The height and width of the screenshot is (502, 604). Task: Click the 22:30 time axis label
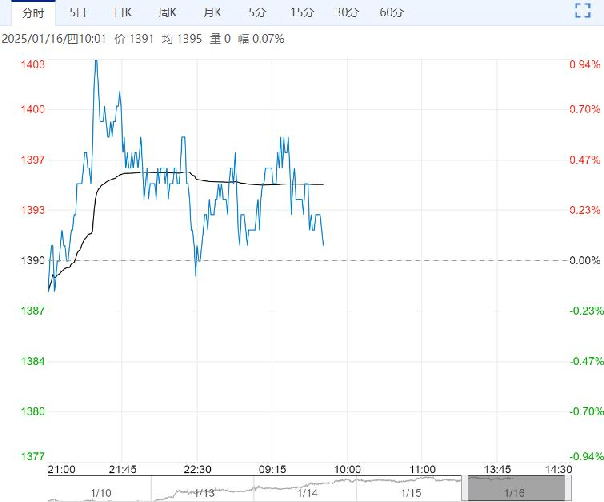(x=197, y=469)
